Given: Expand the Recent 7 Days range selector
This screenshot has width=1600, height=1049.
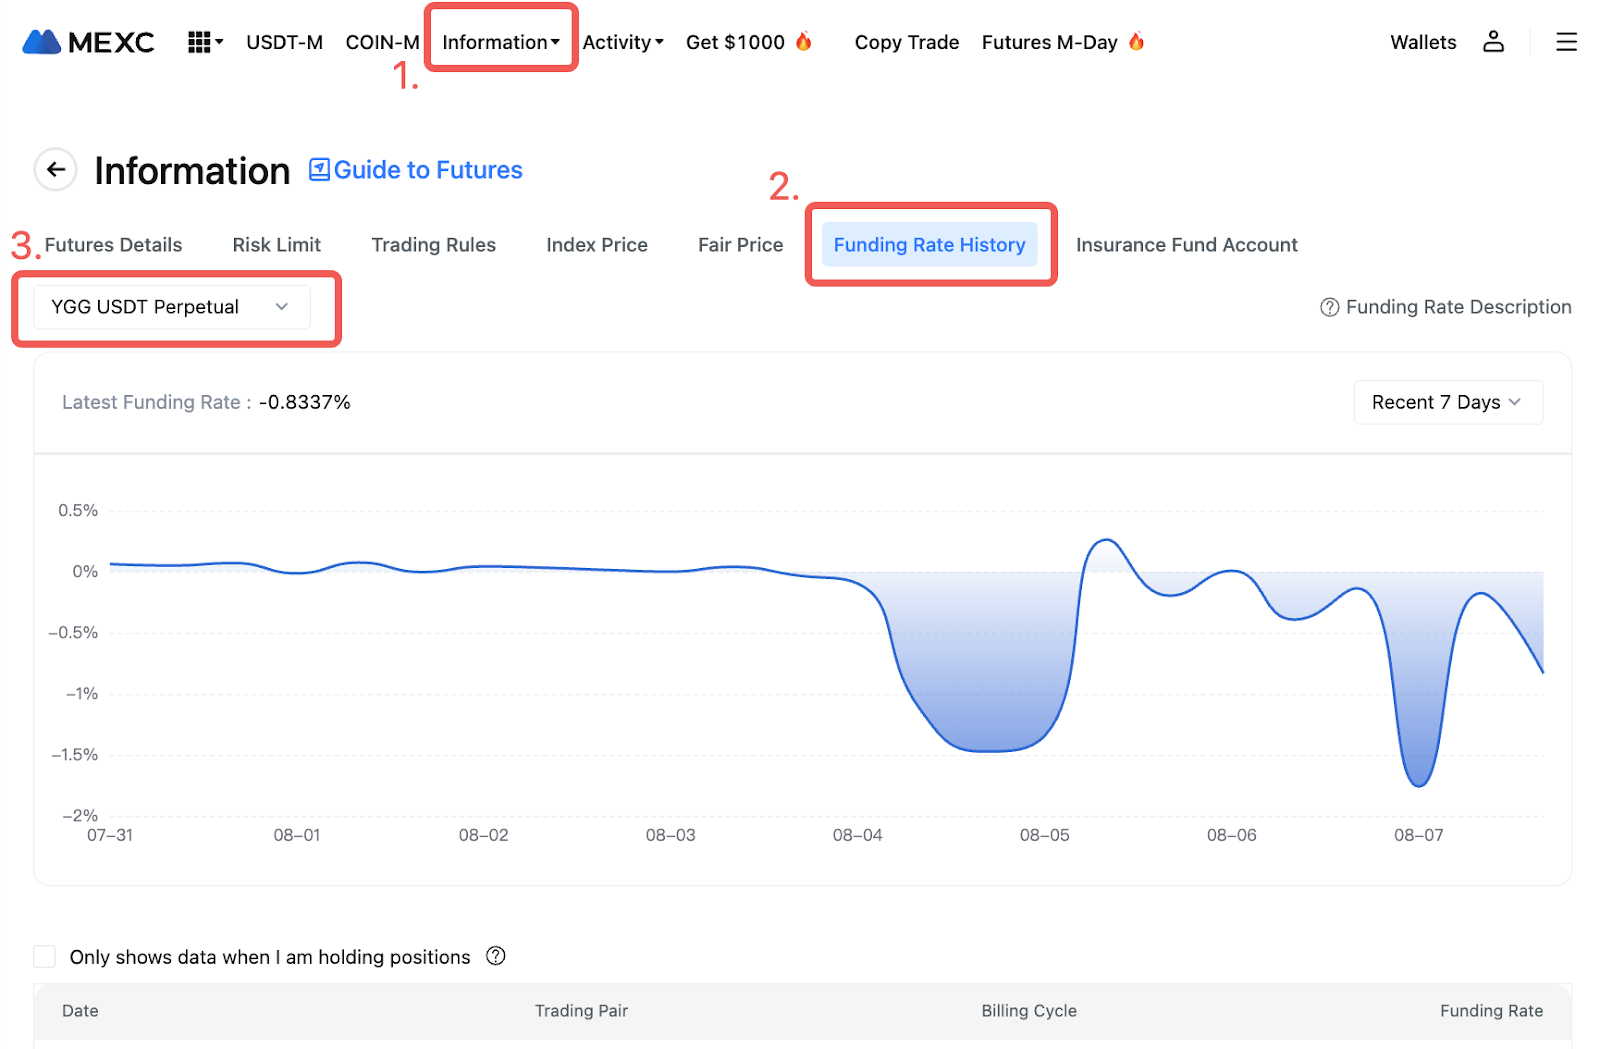Looking at the screenshot, I should (x=1447, y=402).
